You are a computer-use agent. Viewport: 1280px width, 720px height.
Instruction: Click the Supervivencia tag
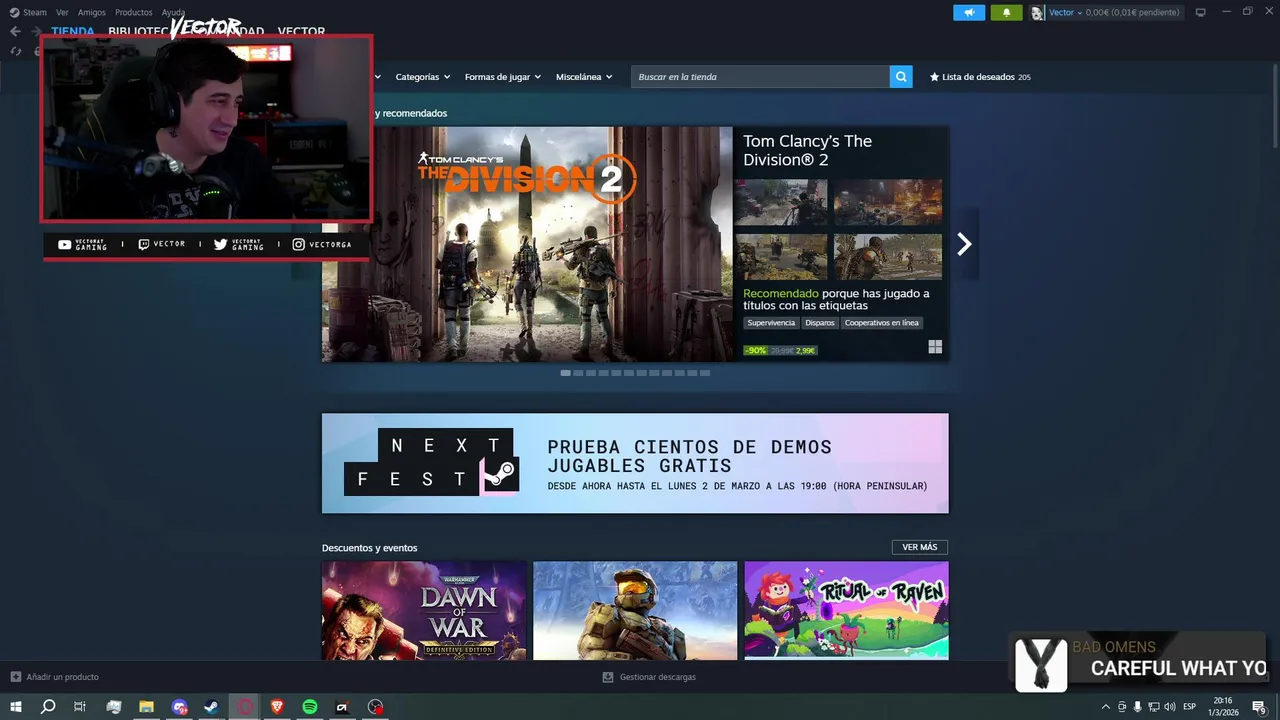[x=771, y=323]
